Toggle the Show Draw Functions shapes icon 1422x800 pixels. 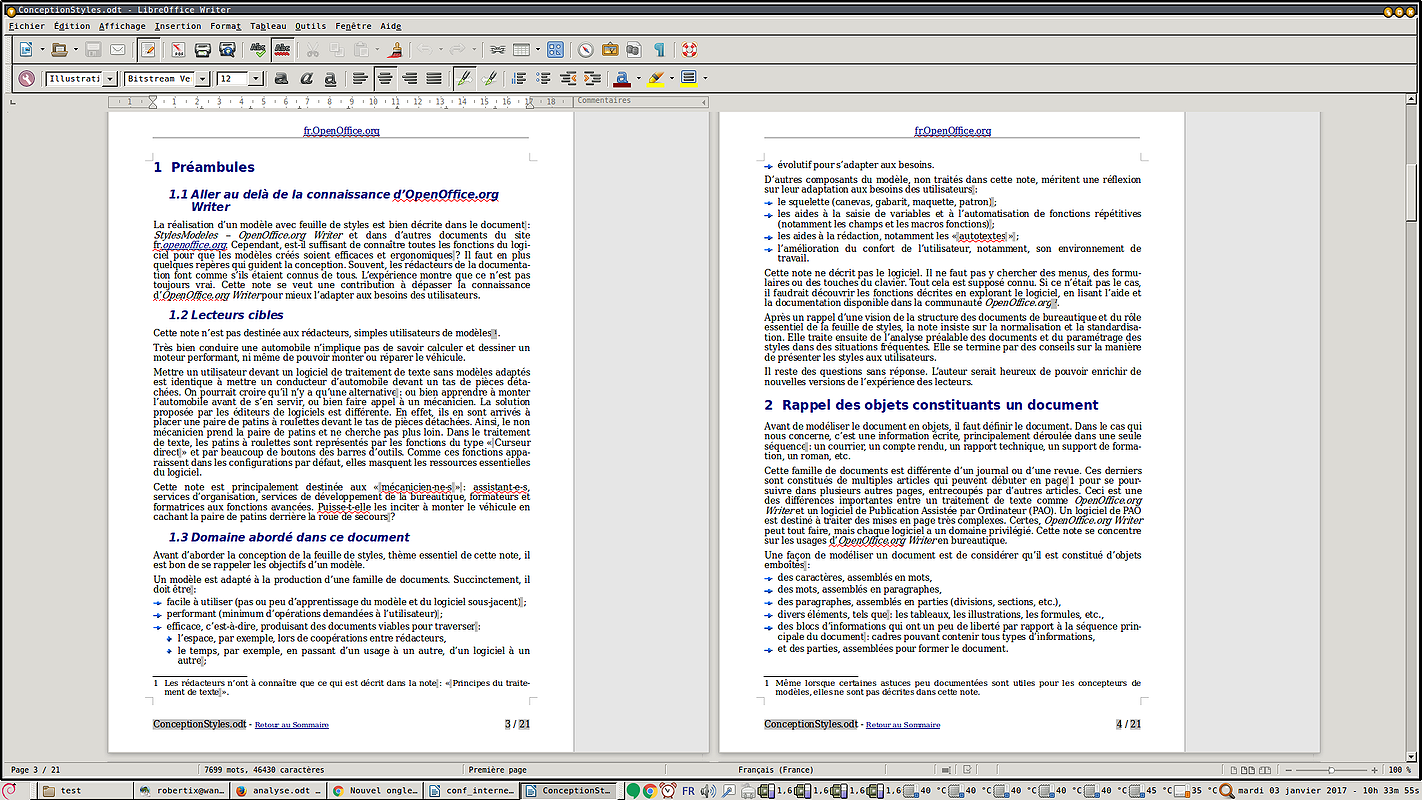(555, 49)
